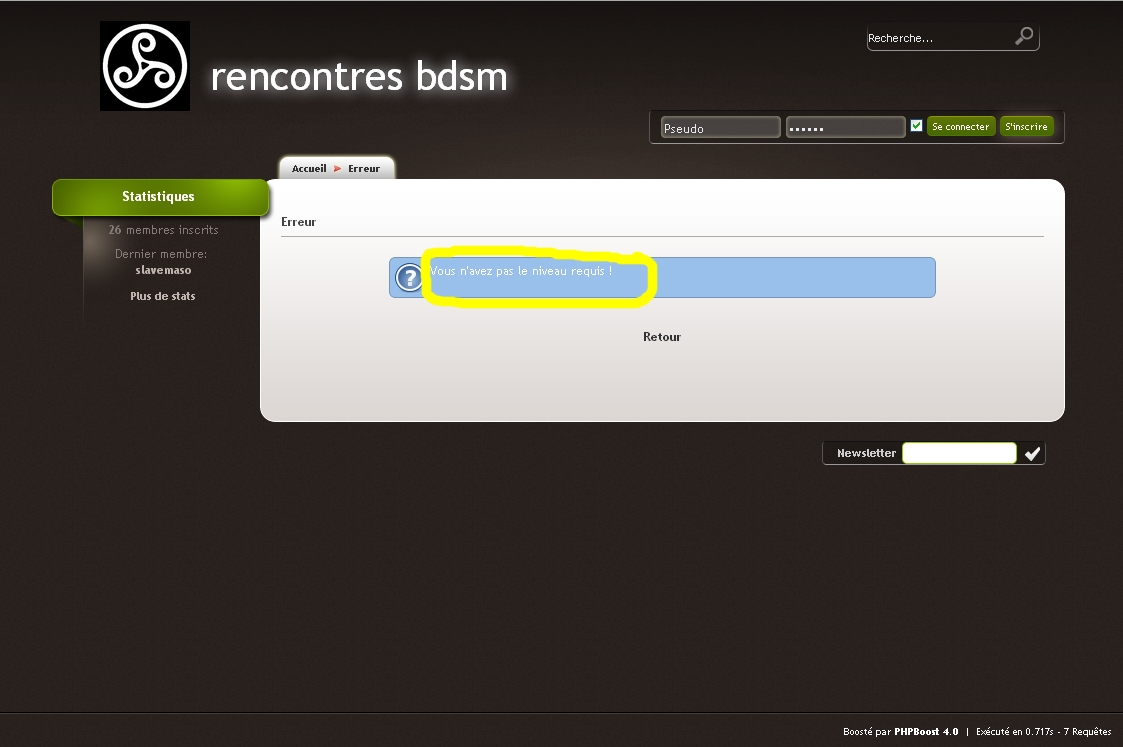Click the red breadcrumb arrow separator

[338, 169]
